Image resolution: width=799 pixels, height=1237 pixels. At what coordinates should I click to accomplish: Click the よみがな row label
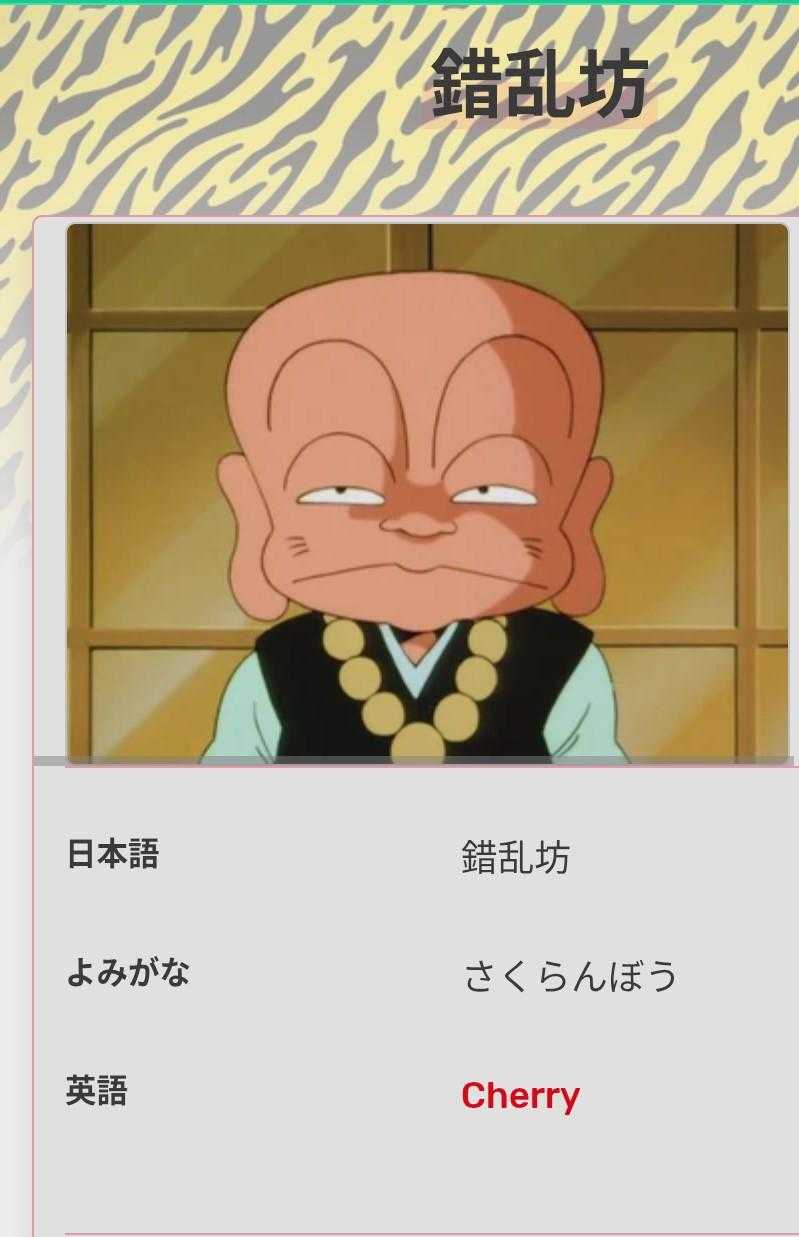[x=128, y=973]
